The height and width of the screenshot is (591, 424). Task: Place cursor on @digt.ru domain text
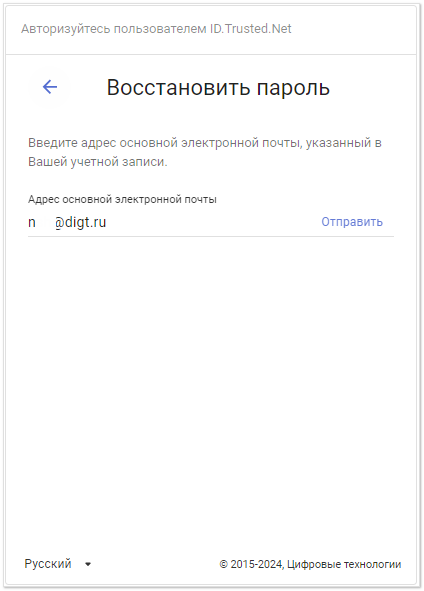80,222
